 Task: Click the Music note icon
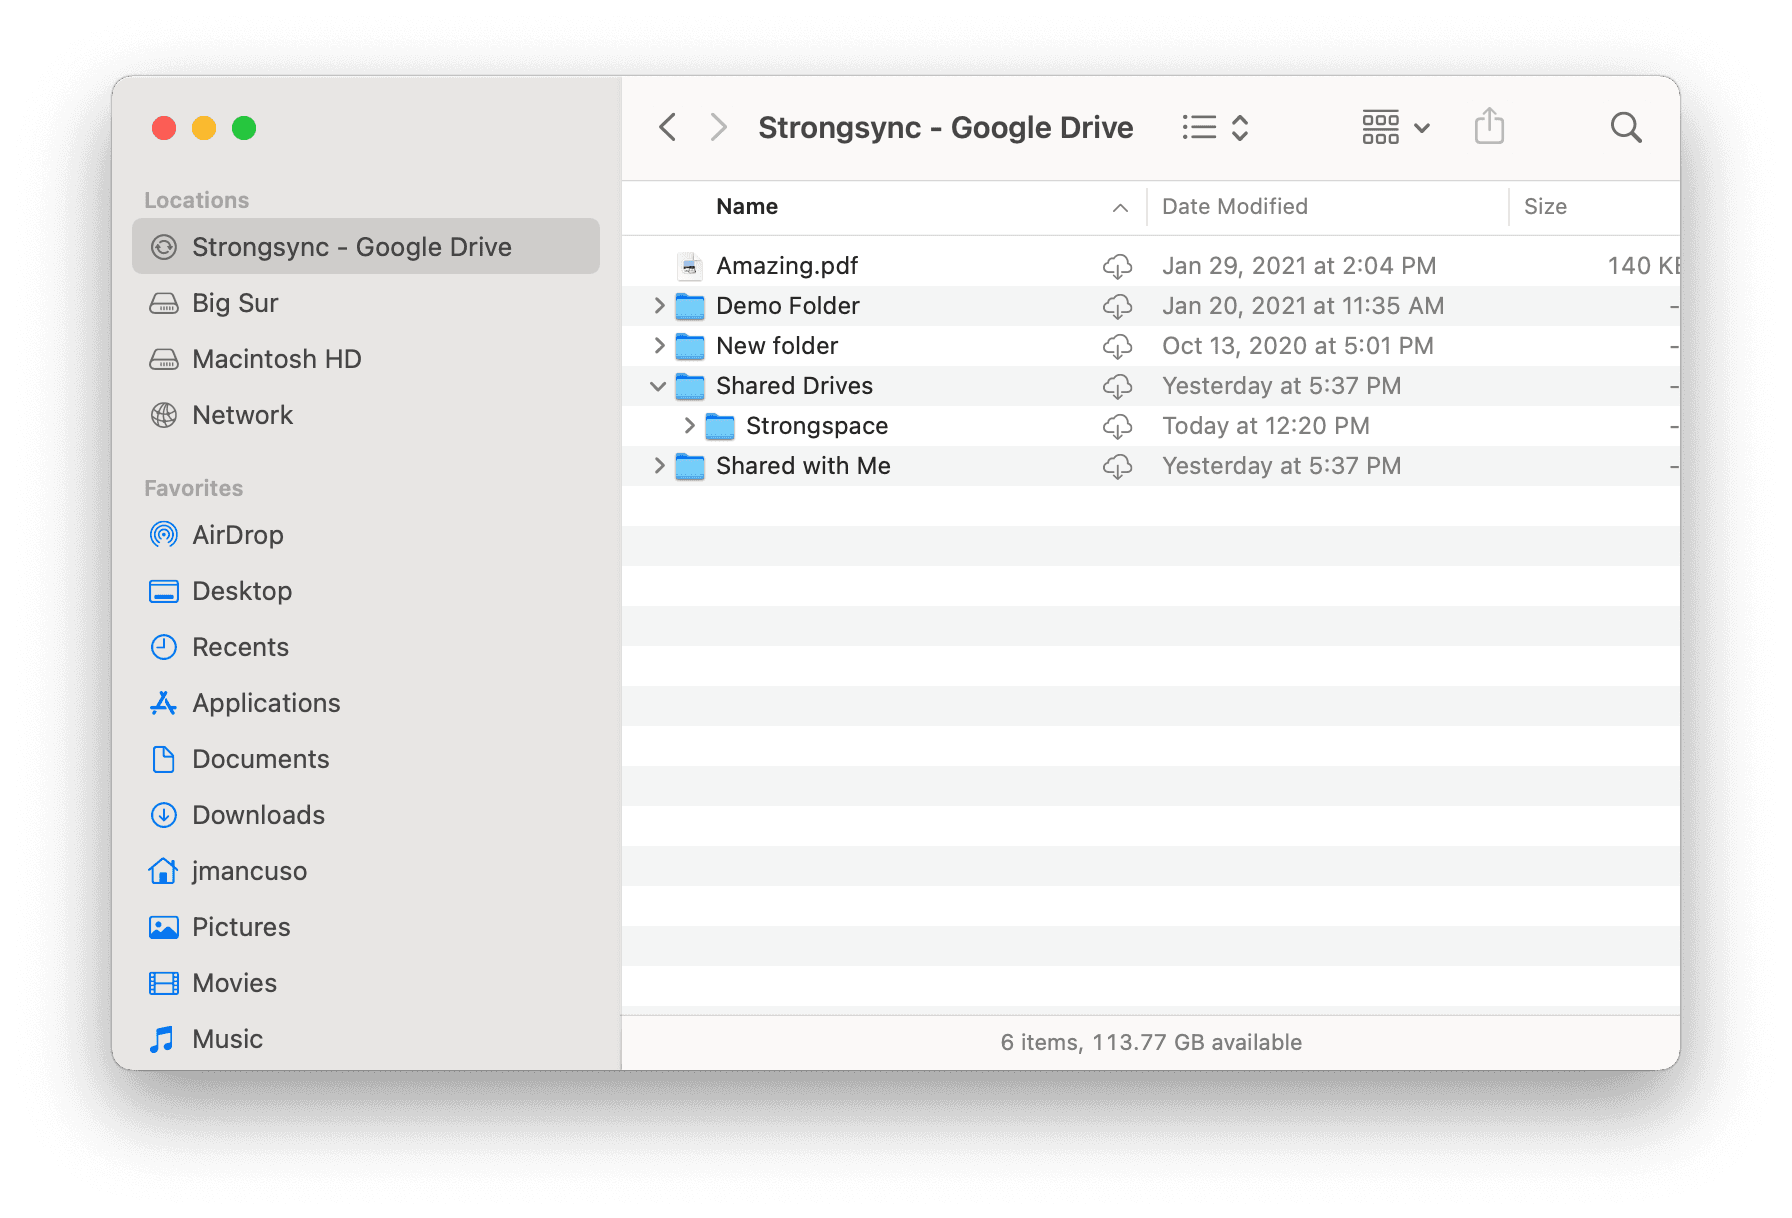pos(162,1039)
